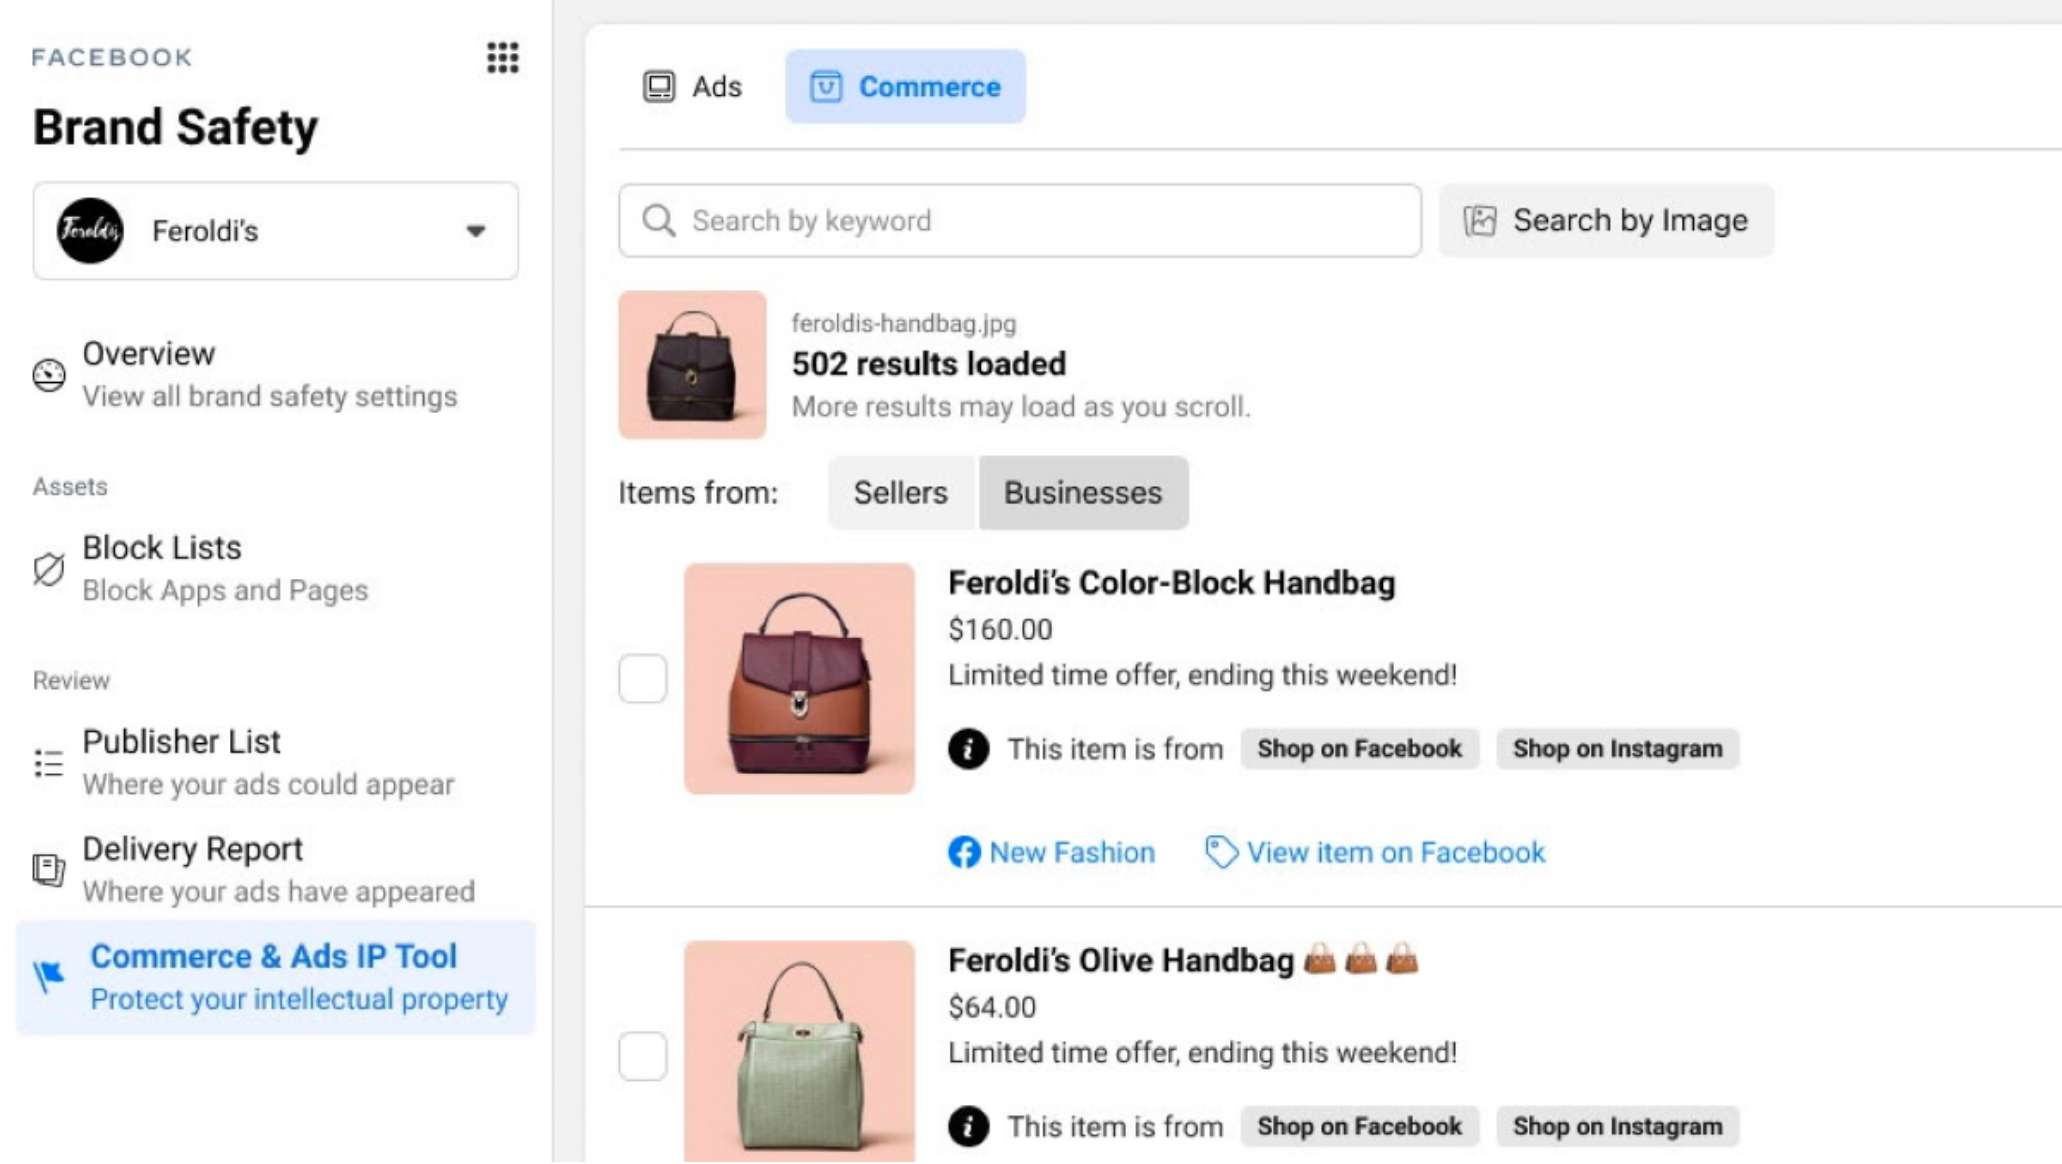Click Shop on Facebook tag for Olive Handbag

tap(1359, 1127)
